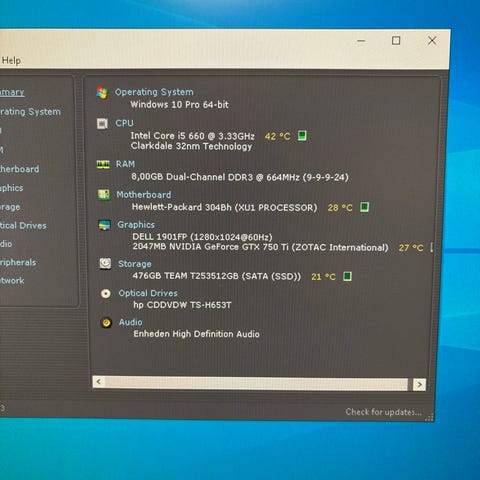Viewport: 480px width, 480px height.
Task: Click the Audio speaker icon
Action: (x=106, y=322)
